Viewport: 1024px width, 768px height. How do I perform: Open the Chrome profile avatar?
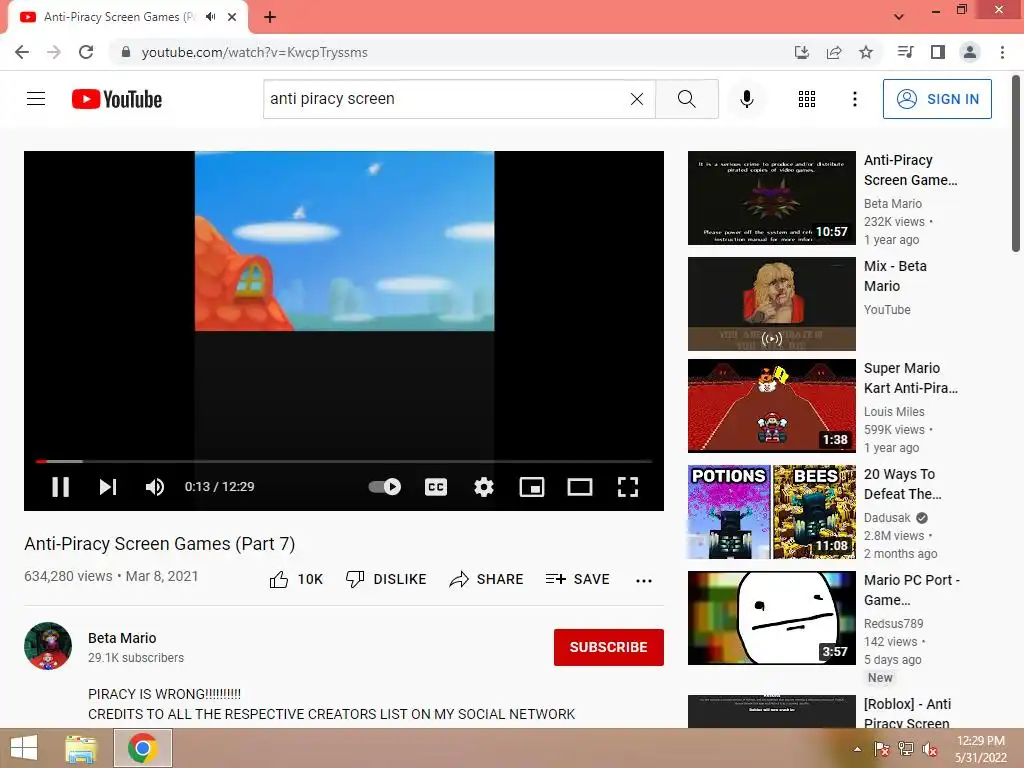coord(970,52)
